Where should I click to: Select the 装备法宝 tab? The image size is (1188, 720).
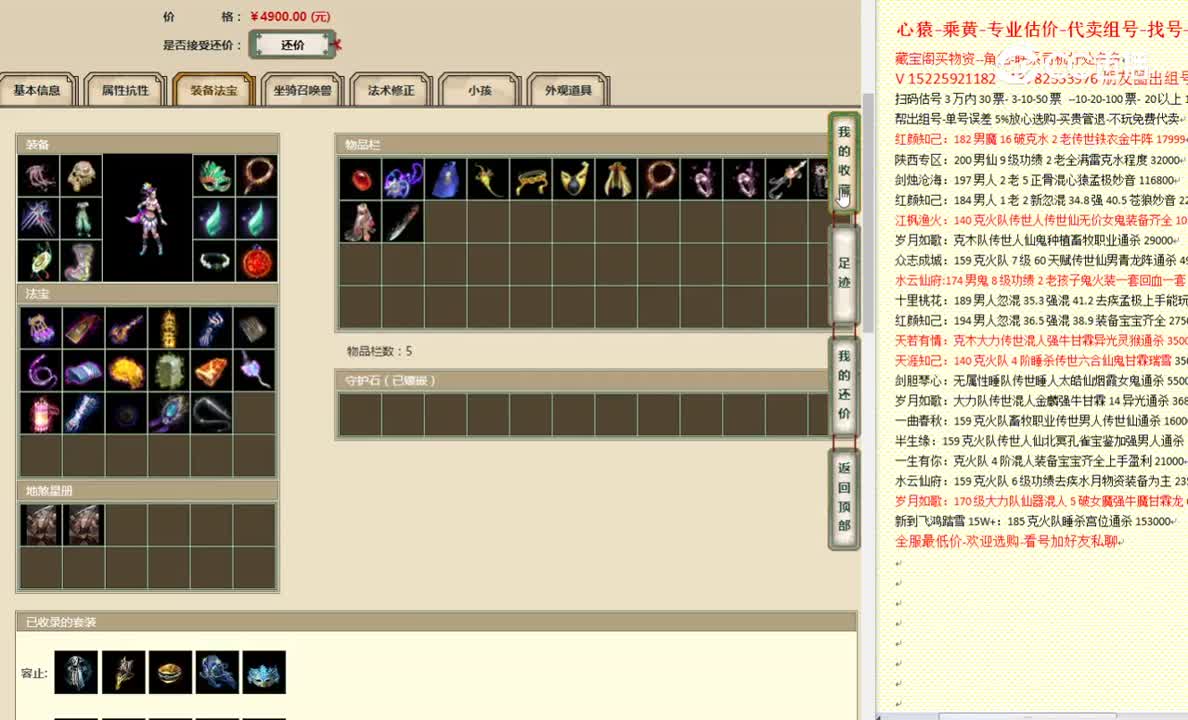[214, 90]
